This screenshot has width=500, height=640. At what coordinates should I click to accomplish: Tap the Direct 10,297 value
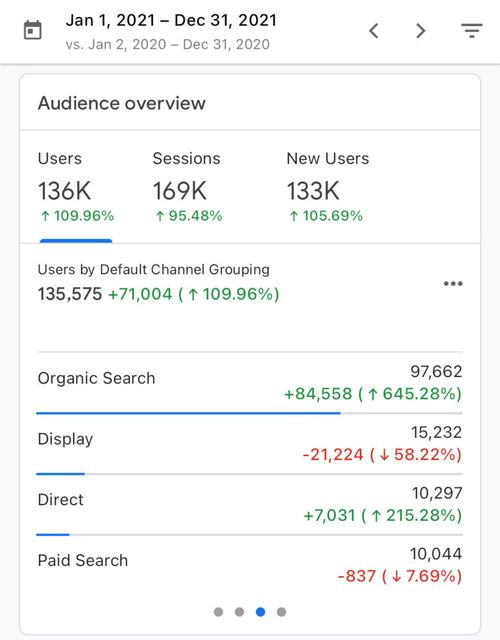click(x=437, y=493)
